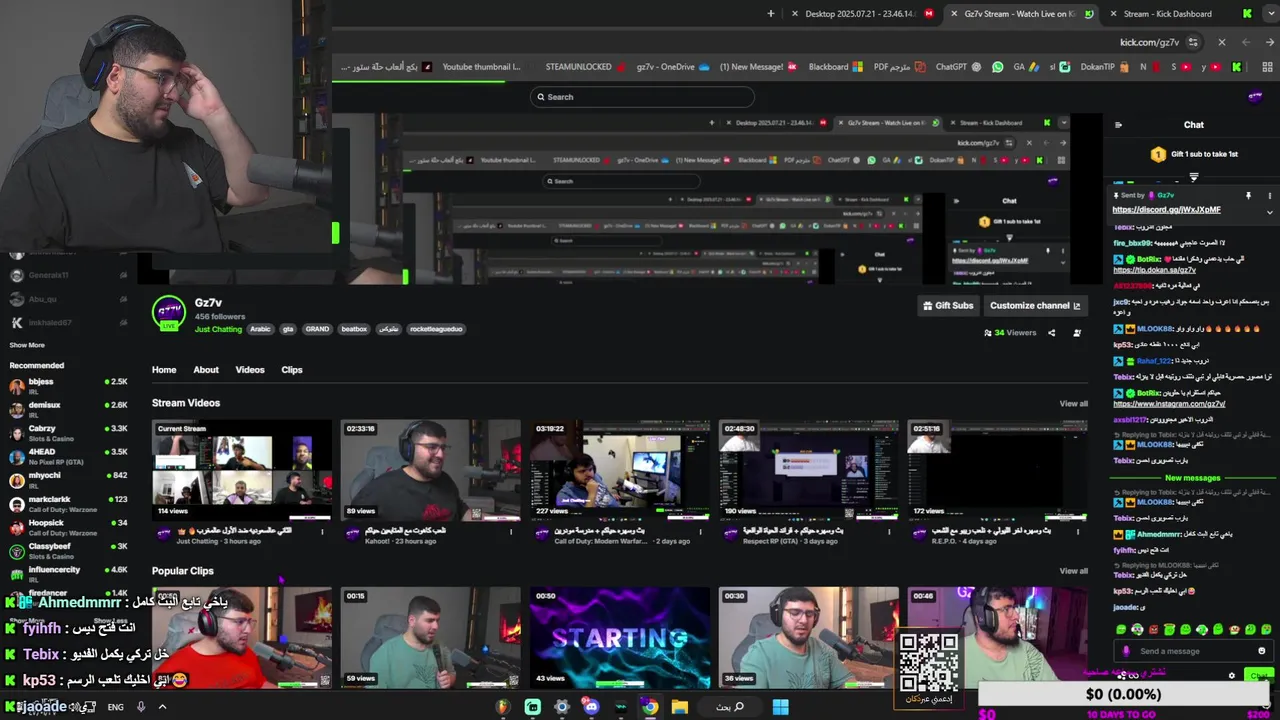This screenshot has height=720, width=1280.
Task: Collapse the chat panel with arrow icon
Action: click(1118, 125)
